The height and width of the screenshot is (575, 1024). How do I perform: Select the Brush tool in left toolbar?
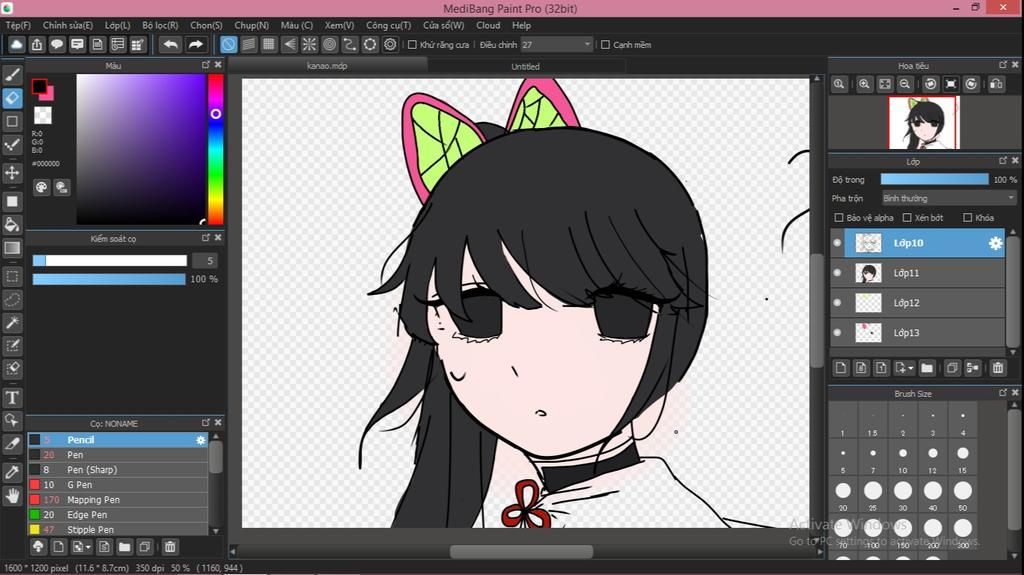[x=12, y=74]
